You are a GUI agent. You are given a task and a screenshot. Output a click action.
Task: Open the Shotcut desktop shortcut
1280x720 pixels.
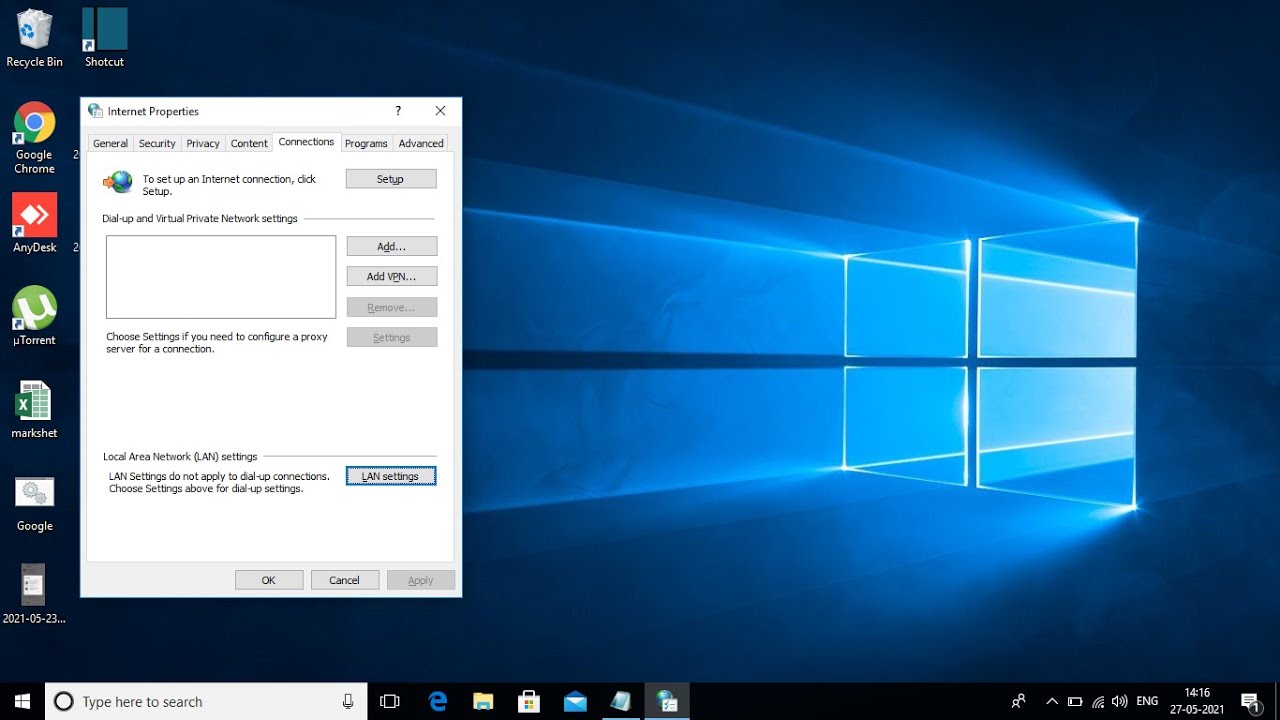[x=104, y=38]
